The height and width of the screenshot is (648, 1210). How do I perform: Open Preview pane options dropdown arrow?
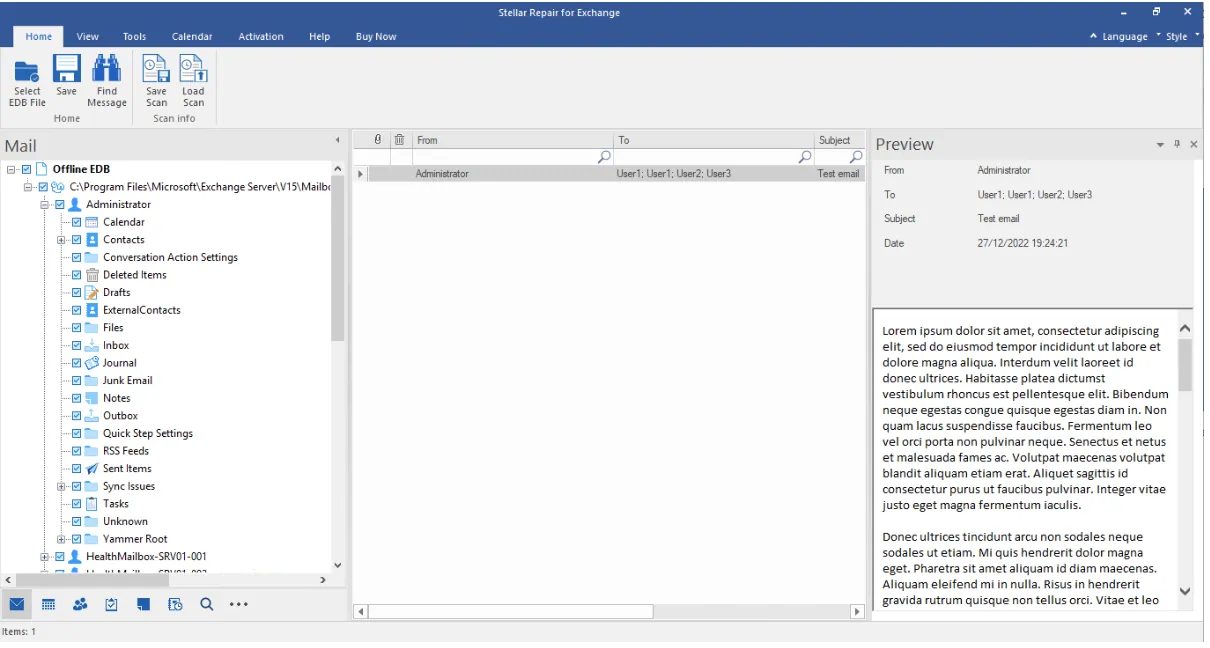[x=1160, y=145]
